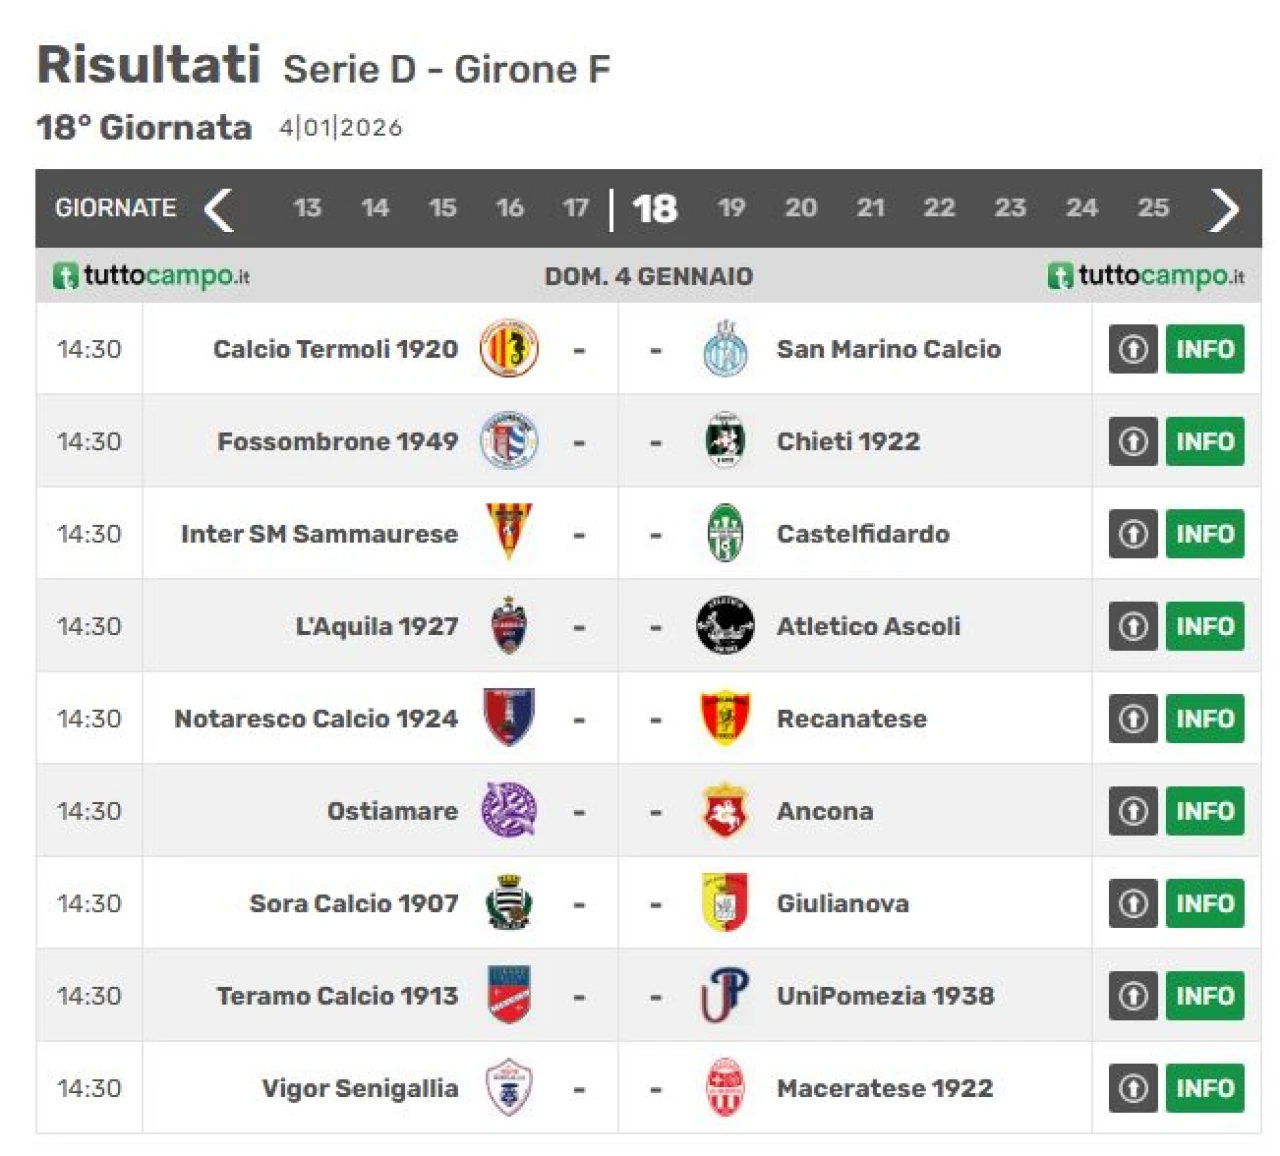
Task: Go to previous giornate with left chevron
Action: tap(219, 209)
